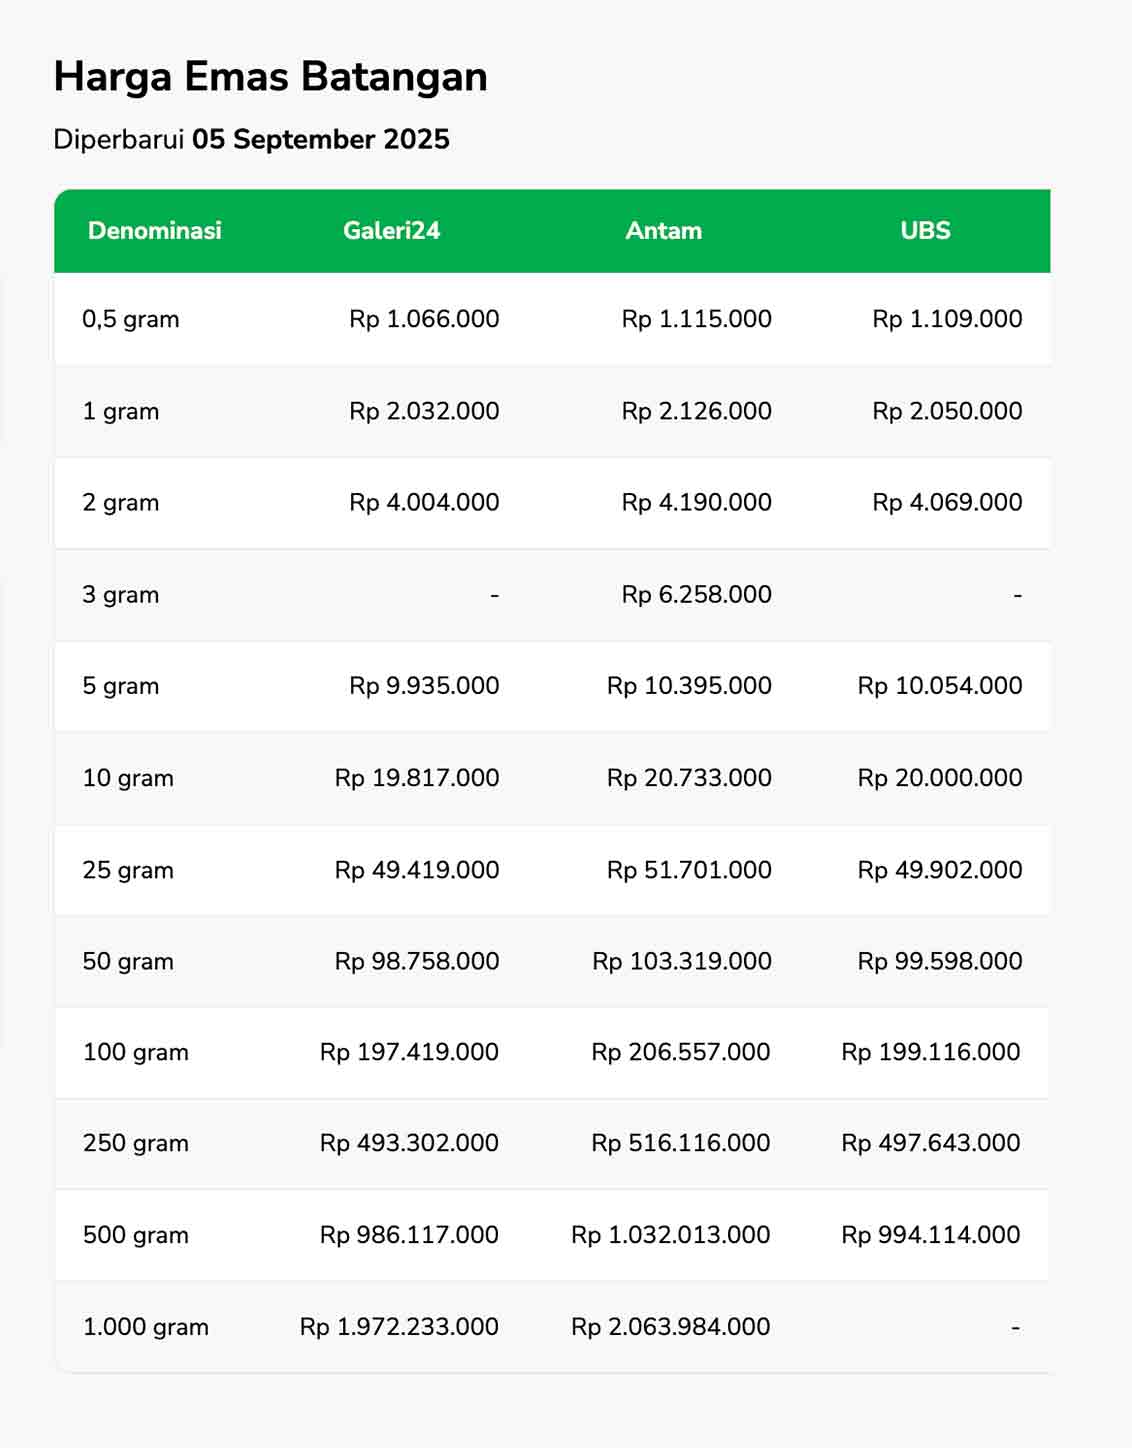The width and height of the screenshot is (1132, 1448).
Task: Click the 1.000 gram row label
Action: click(x=146, y=1327)
